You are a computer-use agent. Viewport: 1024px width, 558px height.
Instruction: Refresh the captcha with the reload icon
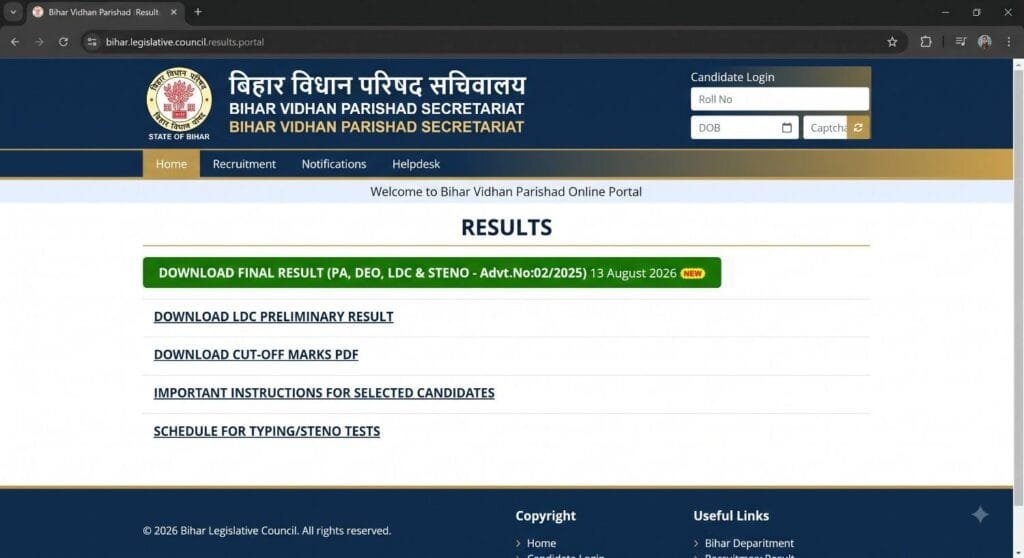858,128
